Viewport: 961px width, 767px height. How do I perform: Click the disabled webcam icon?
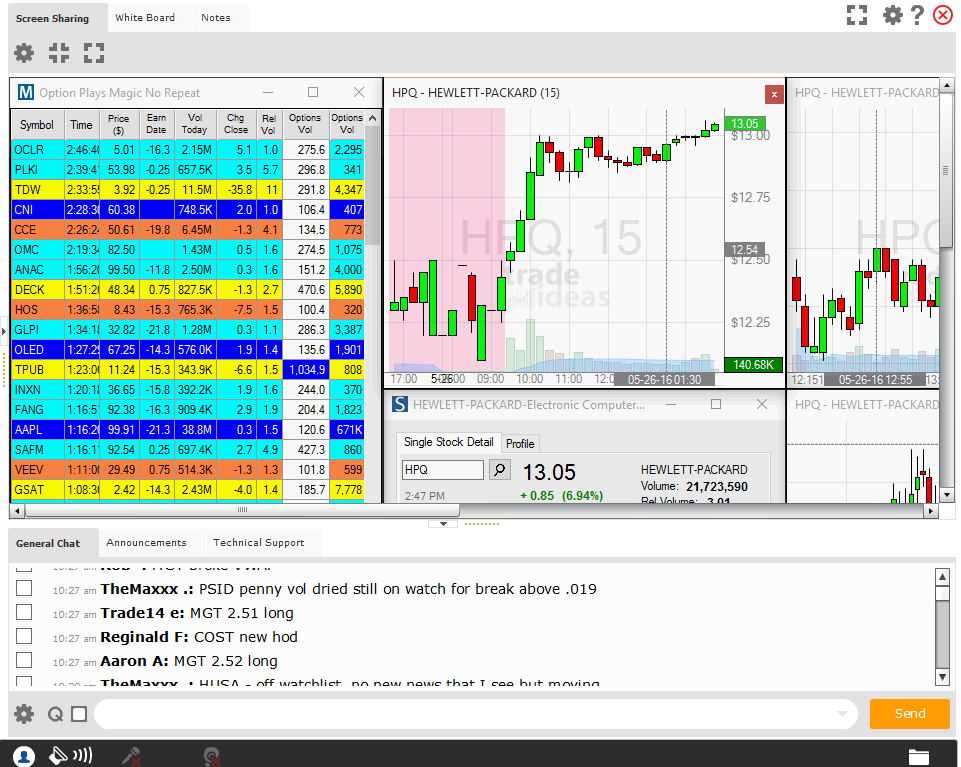click(x=211, y=757)
